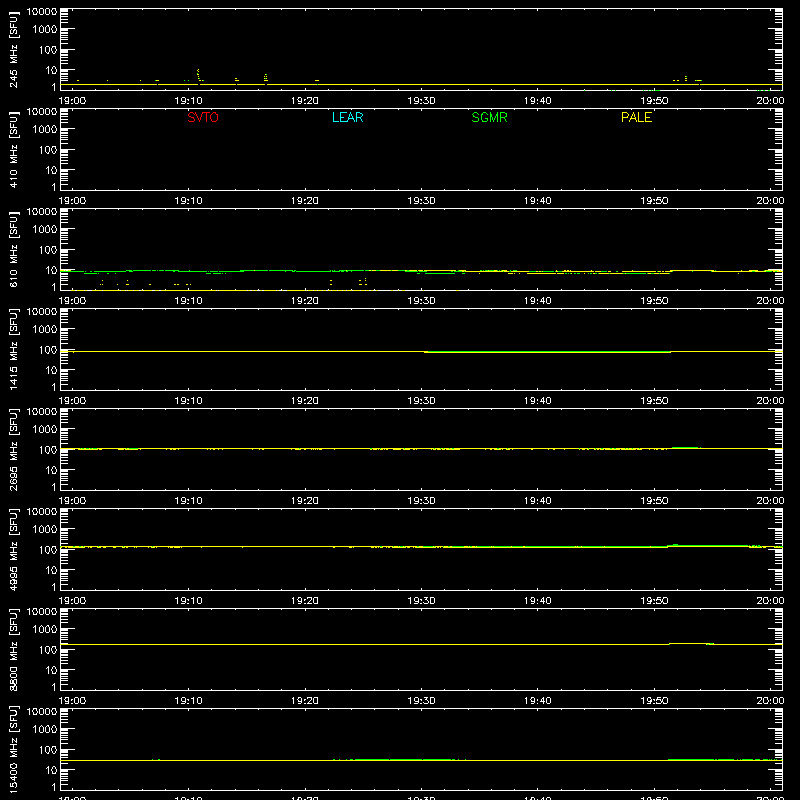The width and height of the screenshot is (800, 800).
Task: Click 19:50 tick under the 410 MHz plot
Action: coord(654,201)
